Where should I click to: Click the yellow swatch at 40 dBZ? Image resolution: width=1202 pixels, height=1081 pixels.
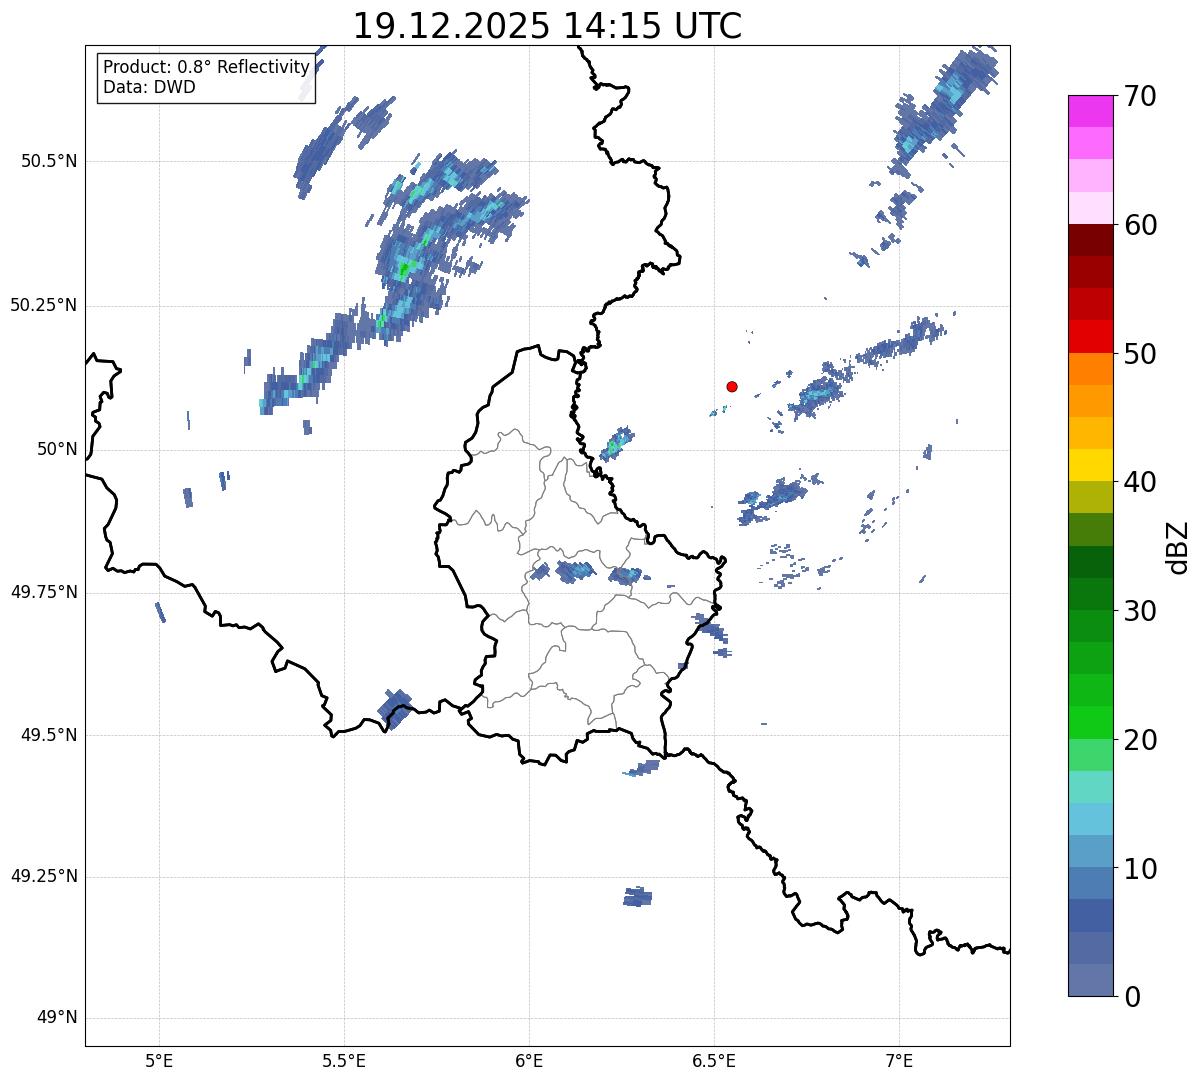[1090, 465]
